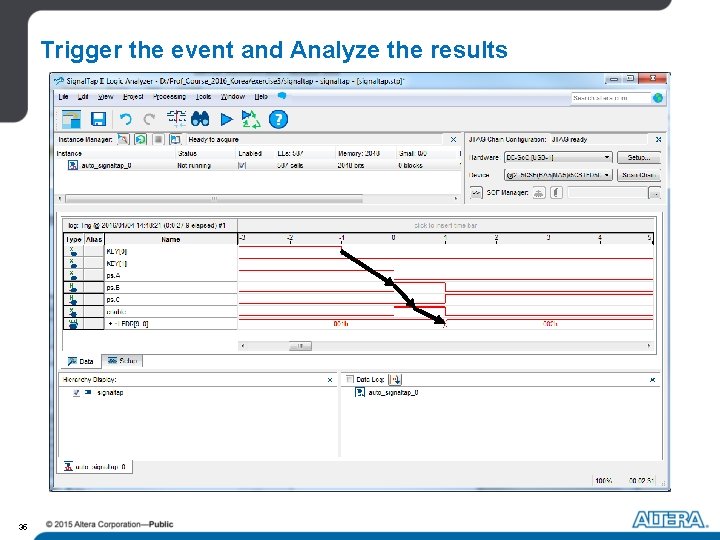Click Instance Manager autorun analysis icon
The width and height of the screenshot is (720, 540).
(141, 139)
